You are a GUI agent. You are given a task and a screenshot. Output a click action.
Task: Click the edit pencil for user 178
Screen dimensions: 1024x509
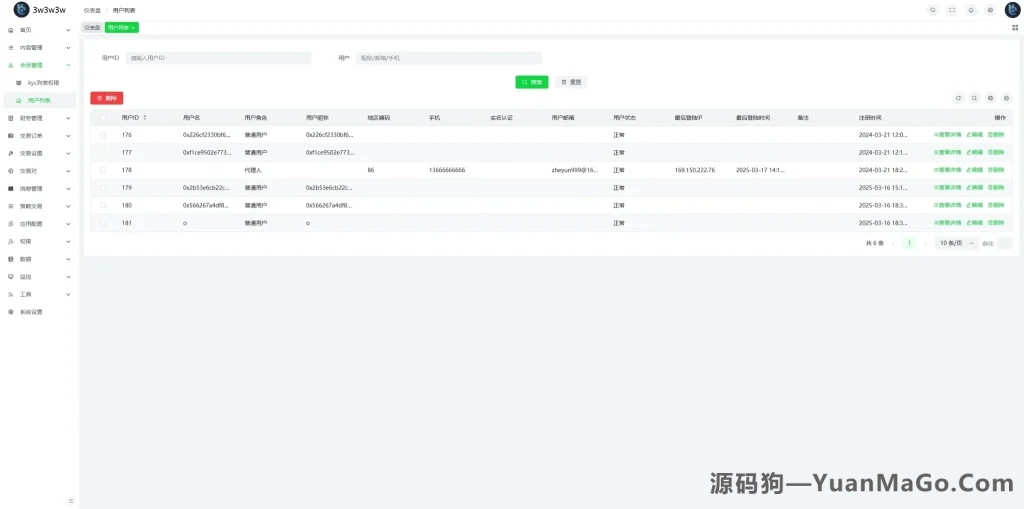(x=974, y=170)
